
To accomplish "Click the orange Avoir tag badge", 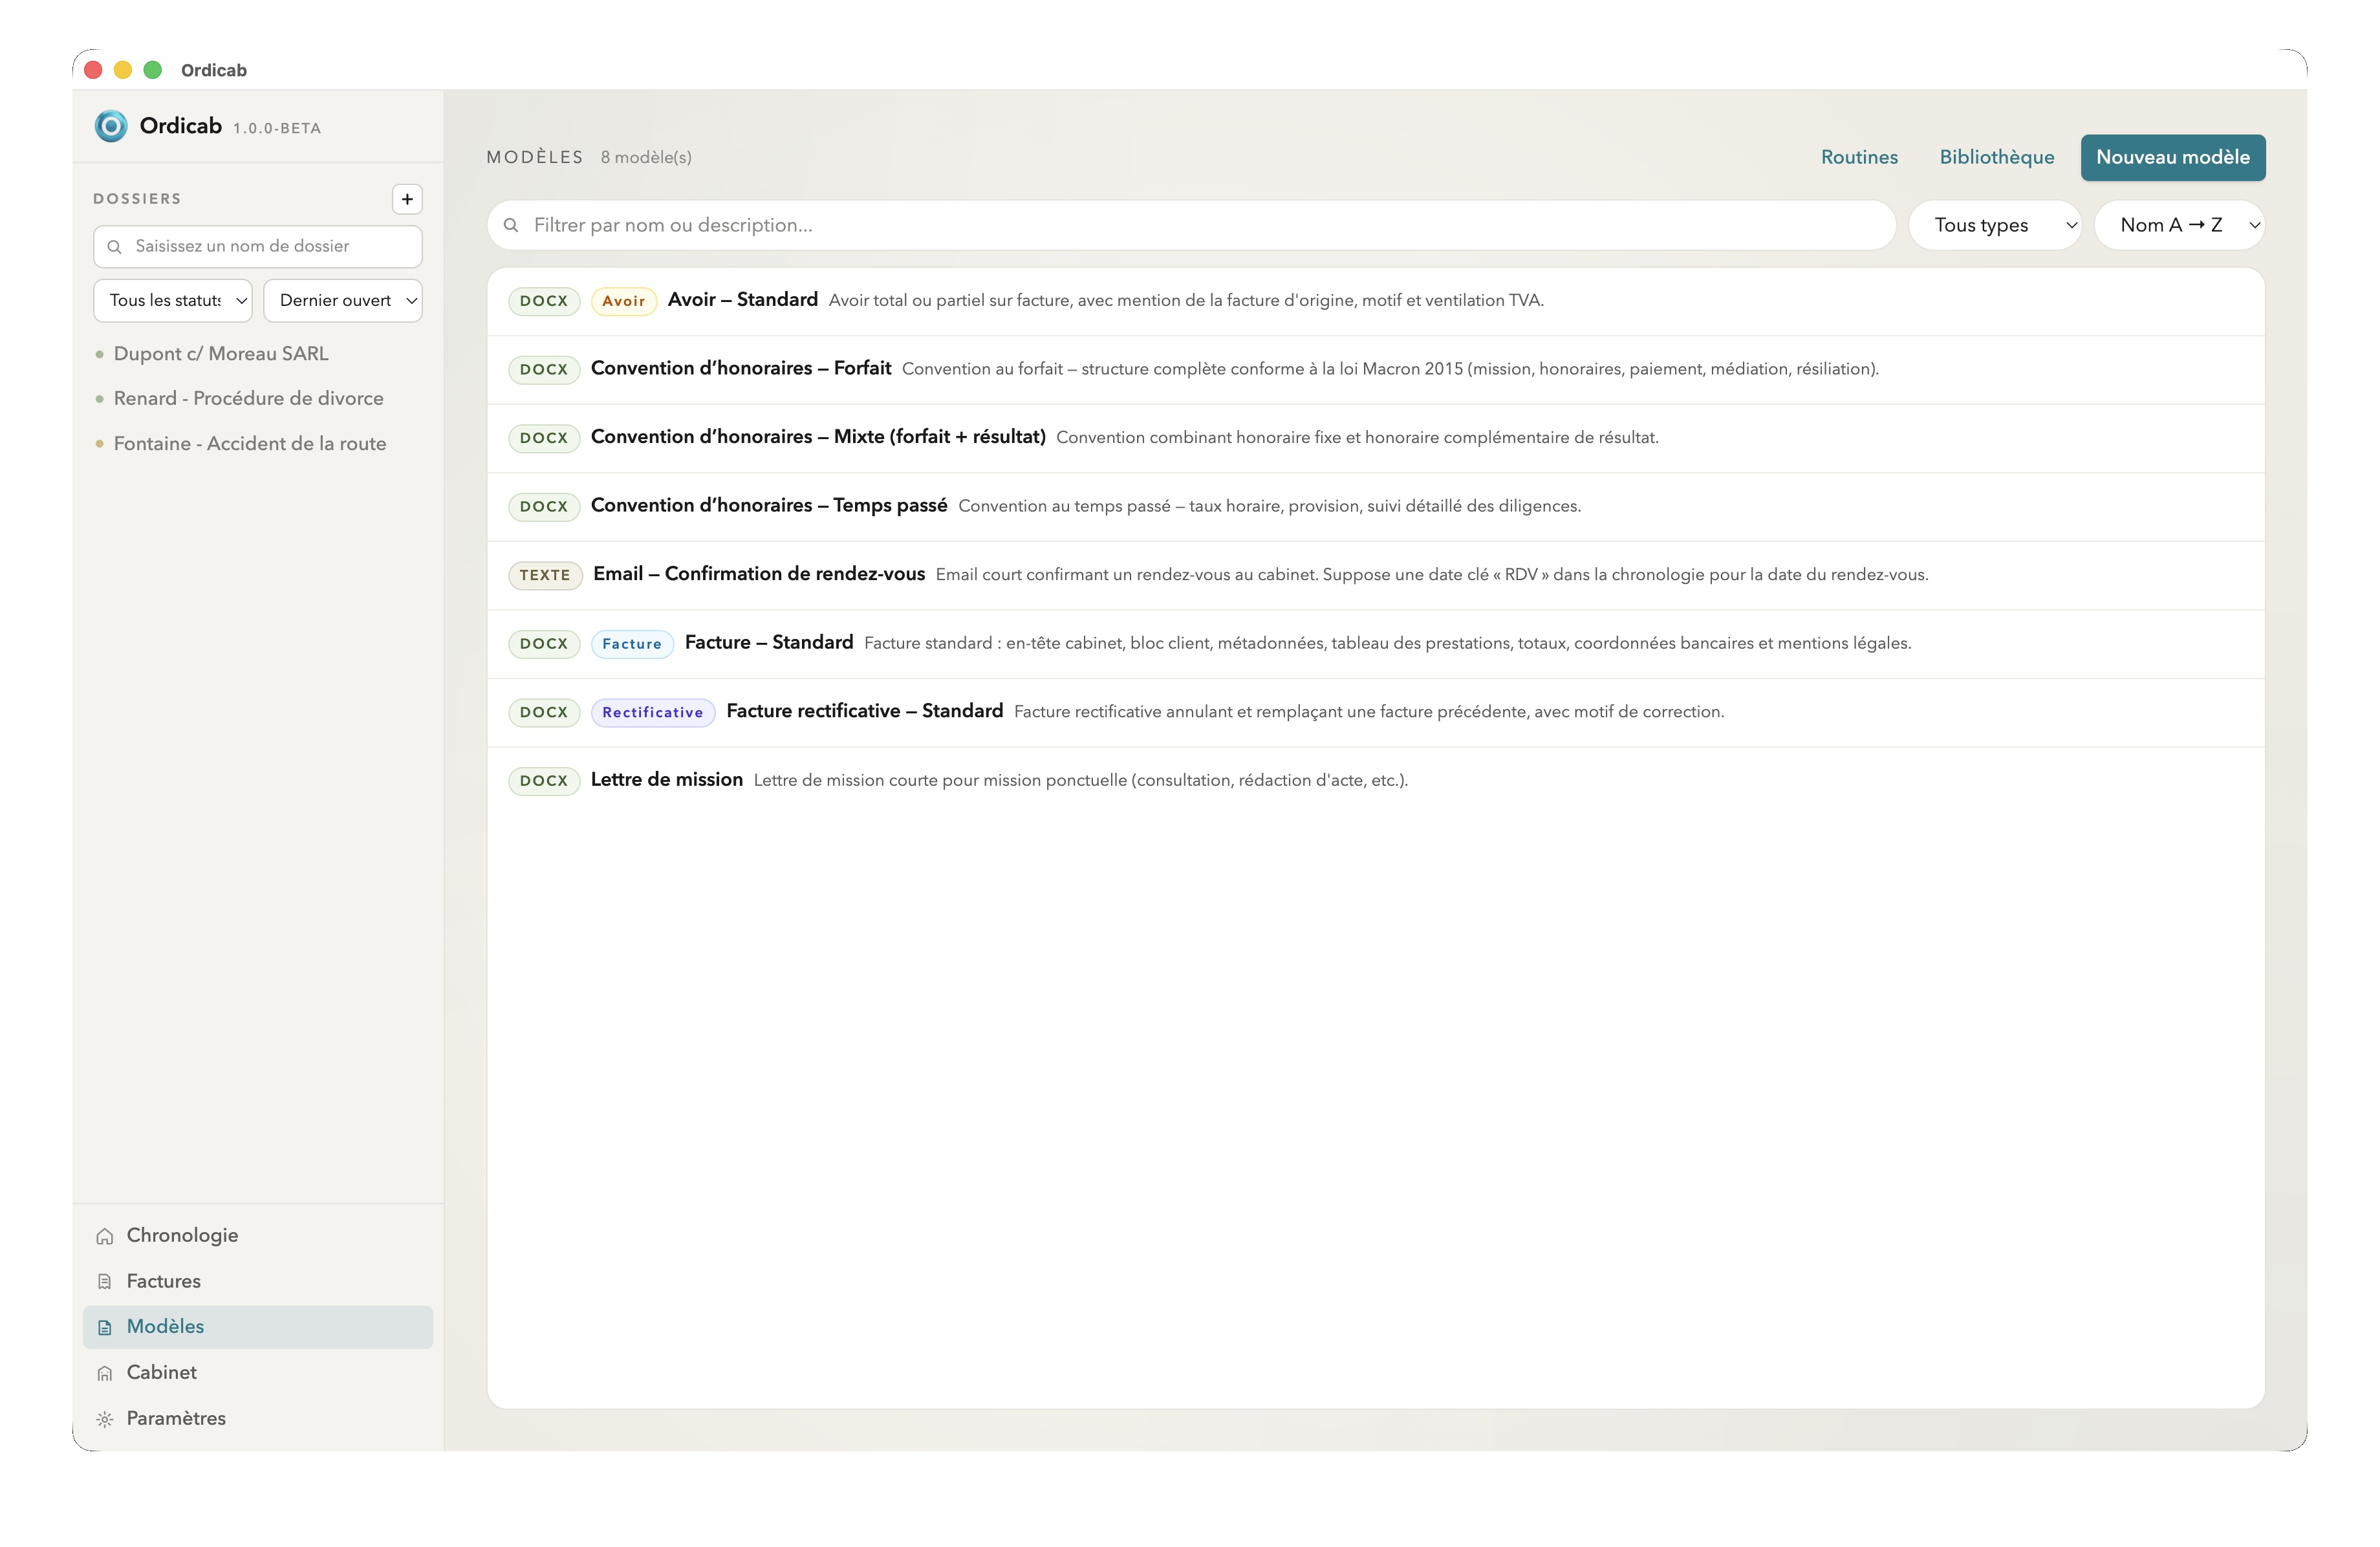I will coord(624,301).
